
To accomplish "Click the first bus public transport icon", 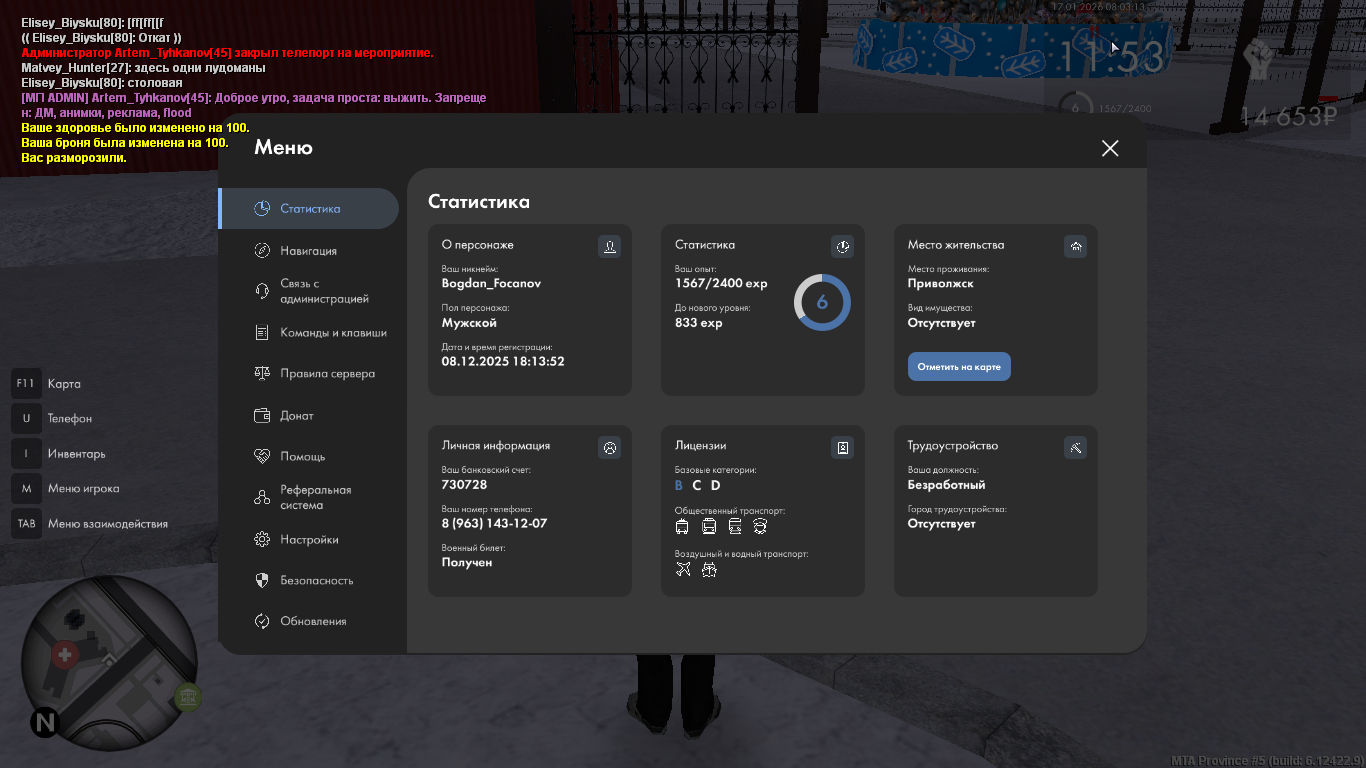I will tap(682, 527).
